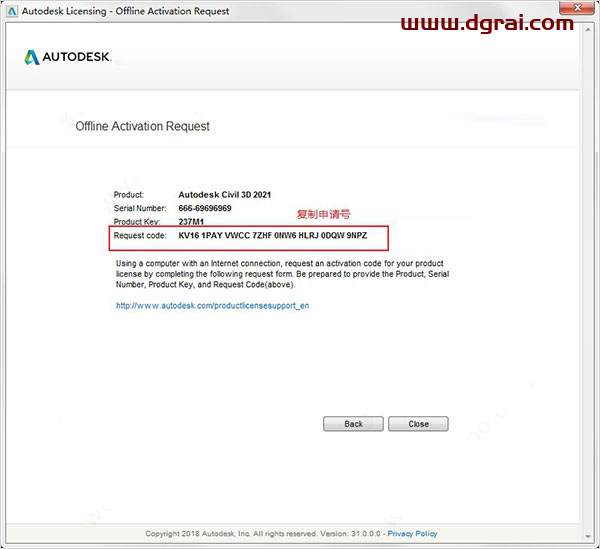The height and width of the screenshot is (549, 600).
Task: Click the 'Product:' label
Action: click(129, 194)
